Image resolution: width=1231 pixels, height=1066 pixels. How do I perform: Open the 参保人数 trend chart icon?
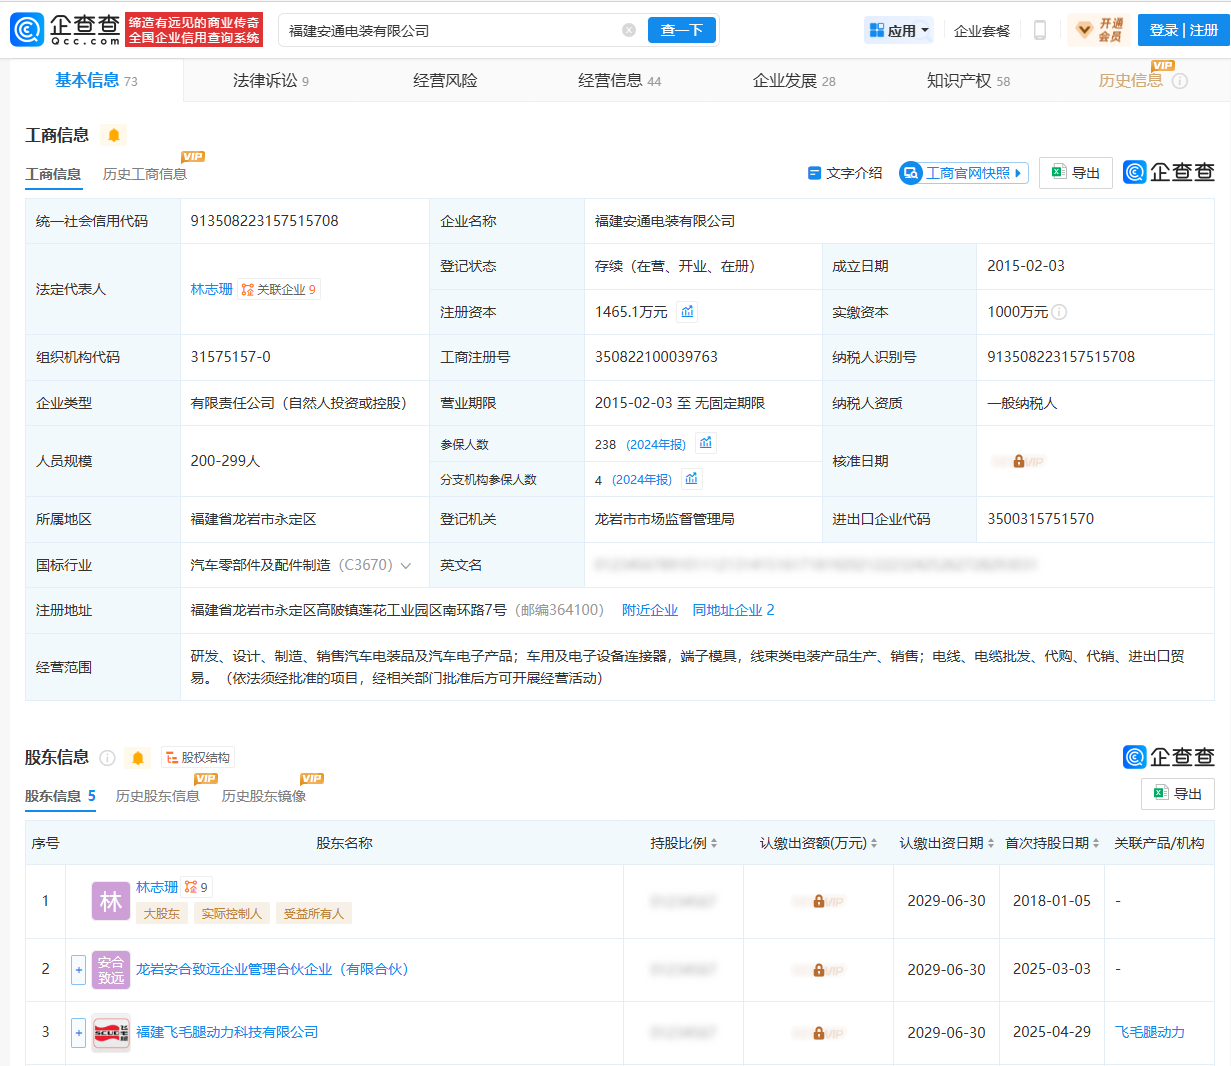pyautogui.click(x=706, y=443)
